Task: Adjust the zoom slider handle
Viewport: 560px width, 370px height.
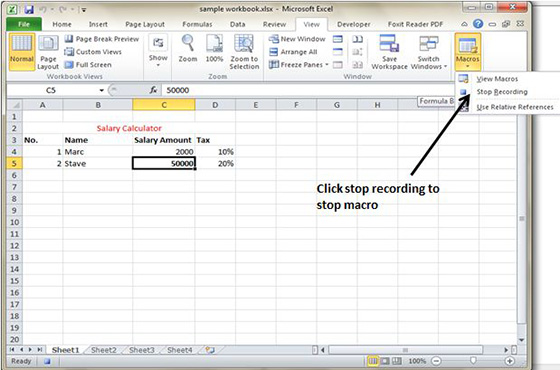Action: click(473, 361)
